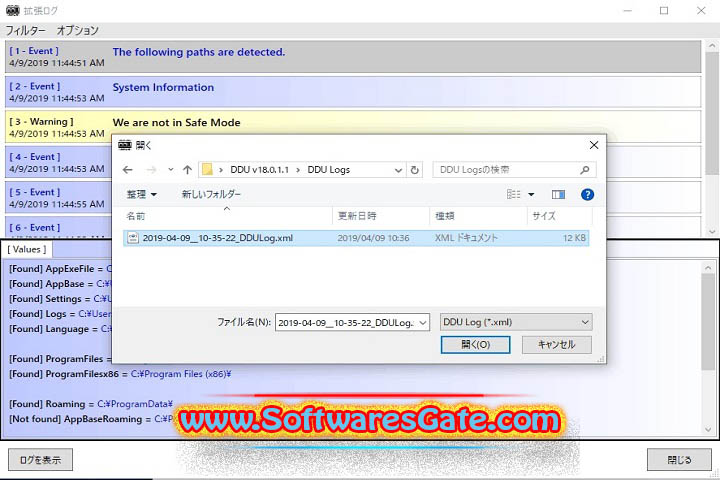Viewport: 720px width, 480px height.
Task: Click '[Not found] AppBaseRoaming' value line
Action: [92, 419]
